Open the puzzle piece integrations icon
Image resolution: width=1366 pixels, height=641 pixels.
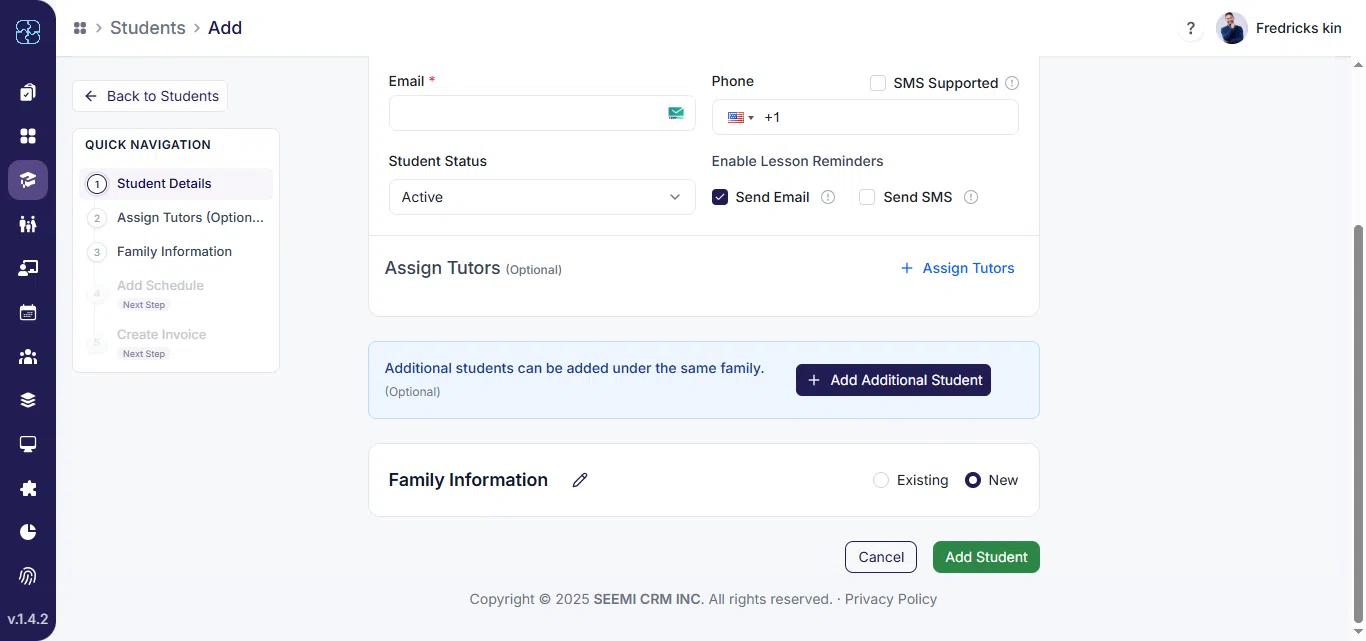click(x=28, y=488)
